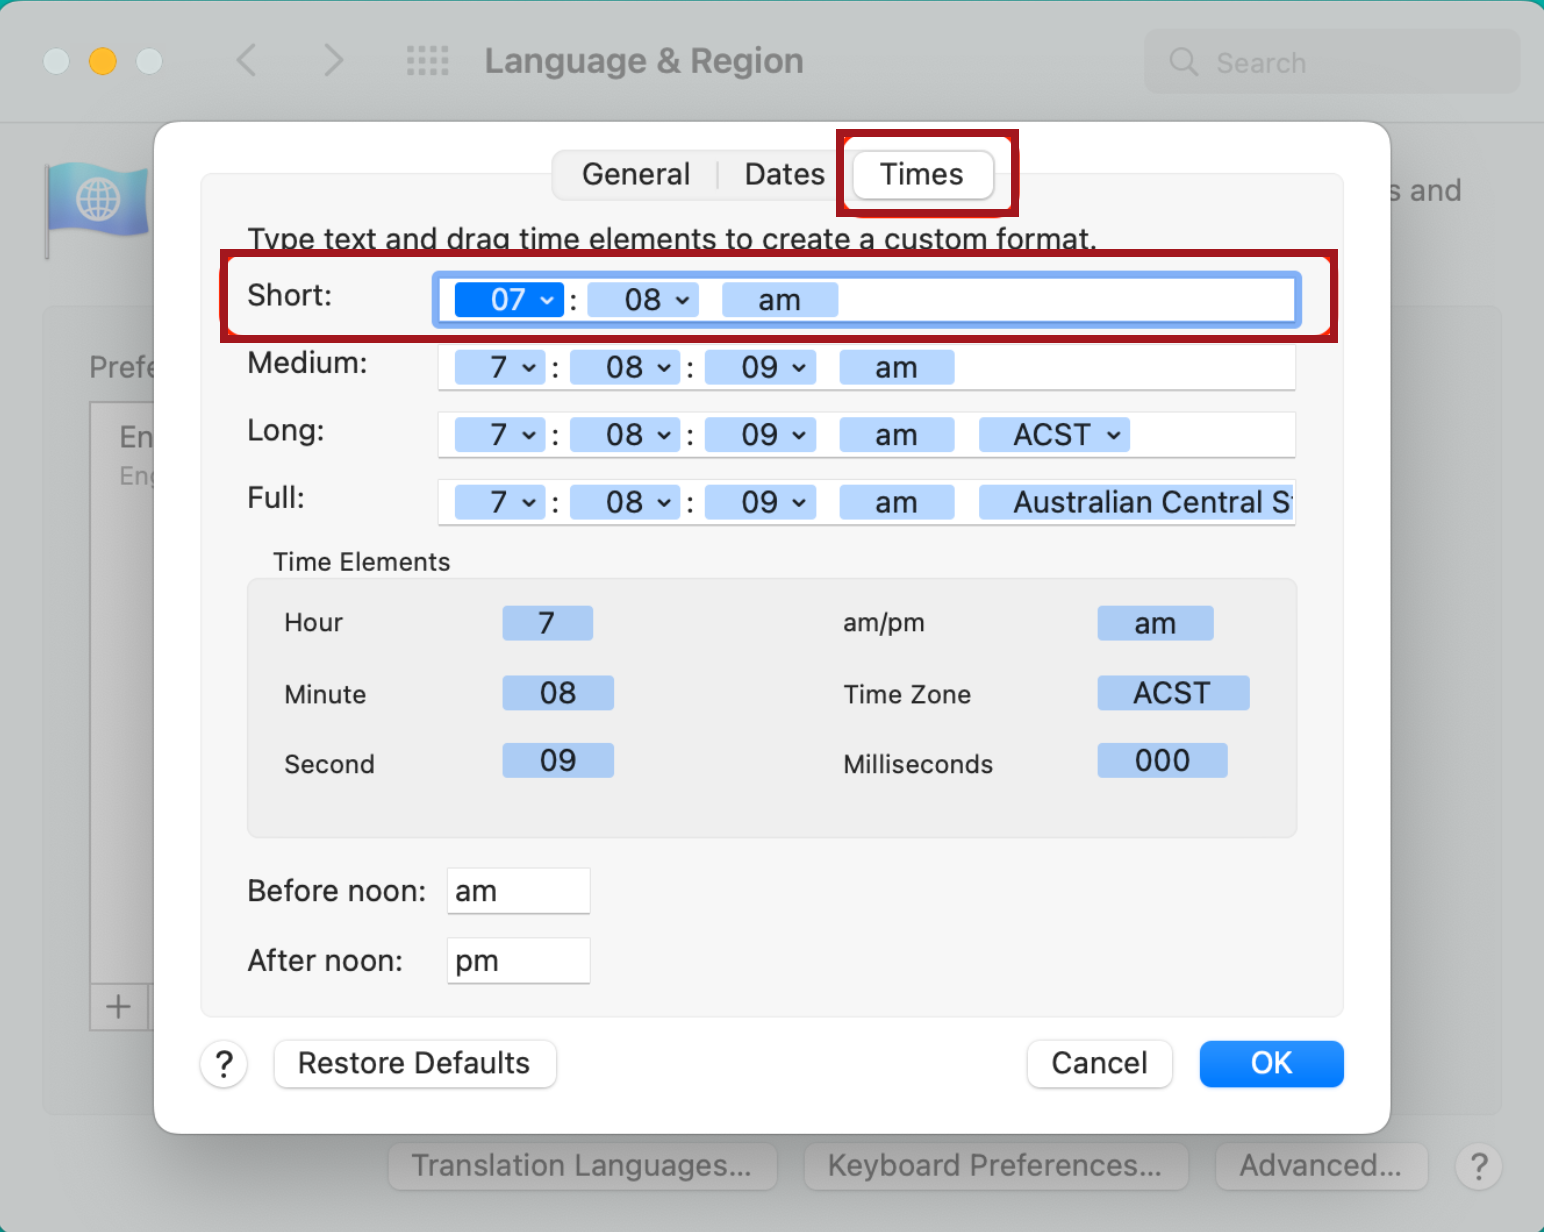1544x1232 pixels.
Task: Click the Search field
Action: tap(1332, 62)
